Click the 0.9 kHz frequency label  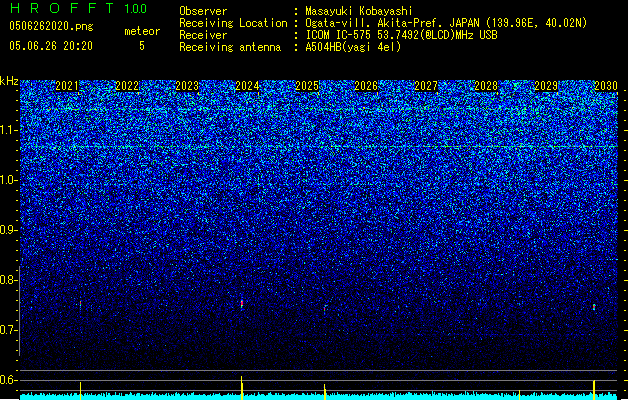click(8, 230)
